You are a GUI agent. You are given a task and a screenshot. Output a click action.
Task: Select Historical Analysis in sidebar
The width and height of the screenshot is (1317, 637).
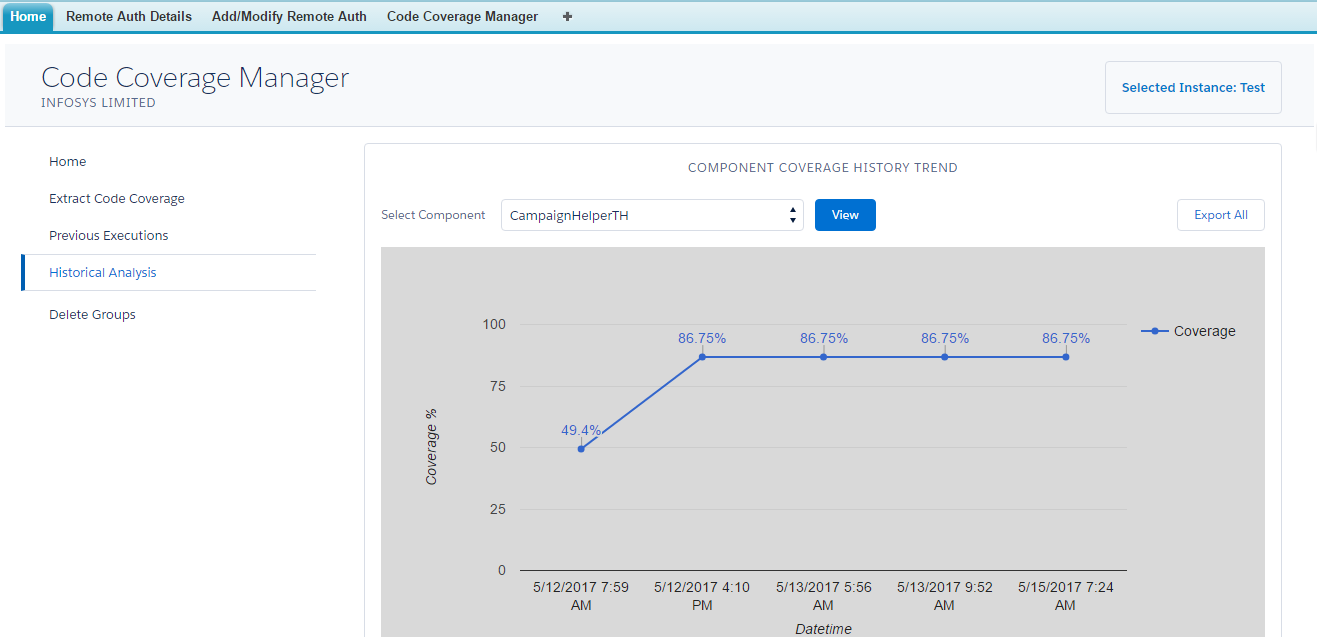pyautogui.click(x=103, y=273)
